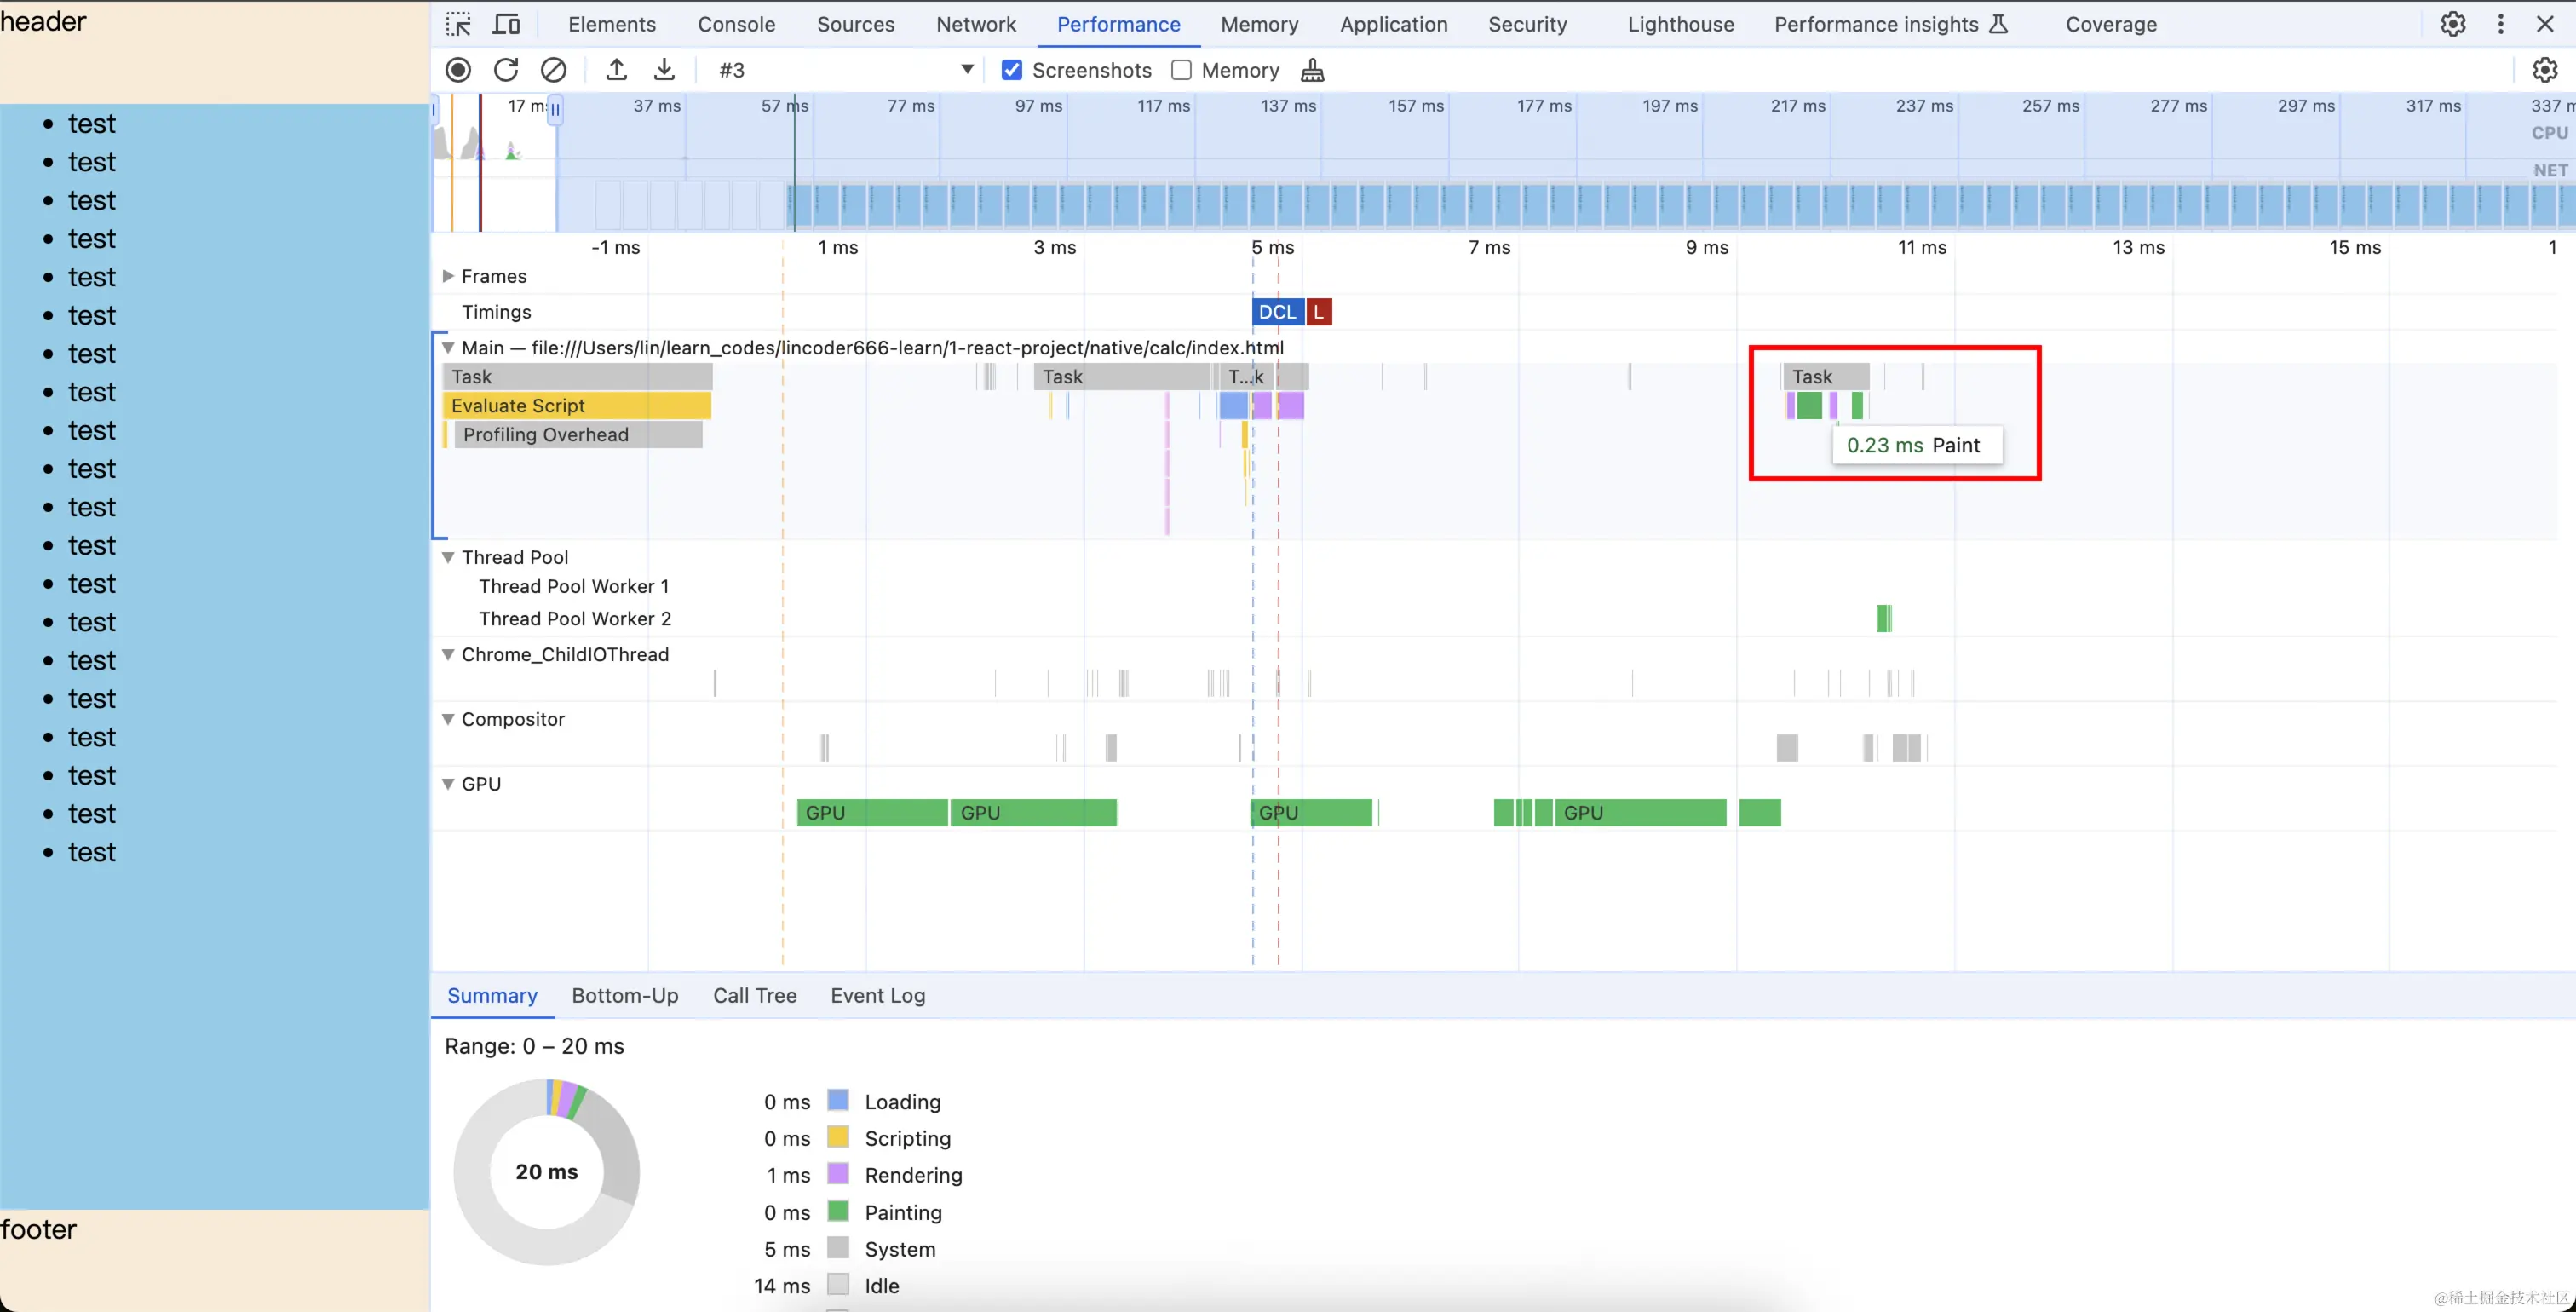Enable the Memory checkbox
This screenshot has width=2576, height=1312.
pyautogui.click(x=1181, y=70)
